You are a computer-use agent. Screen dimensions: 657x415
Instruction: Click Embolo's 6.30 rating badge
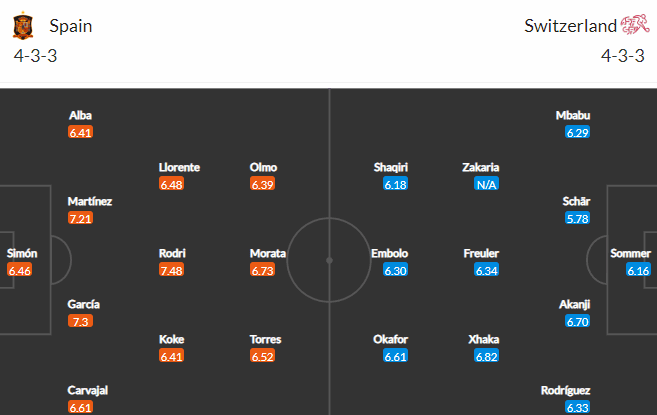coord(396,270)
